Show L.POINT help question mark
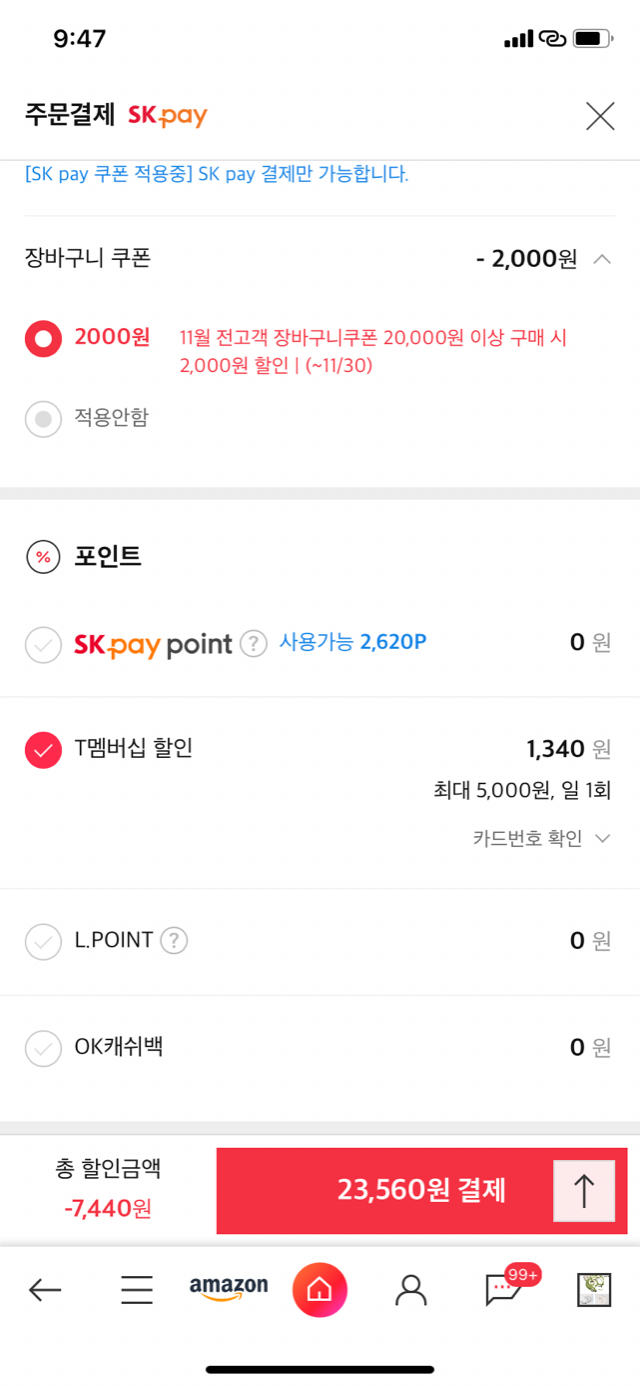The height and width of the screenshot is (1386, 640). [174, 940]
